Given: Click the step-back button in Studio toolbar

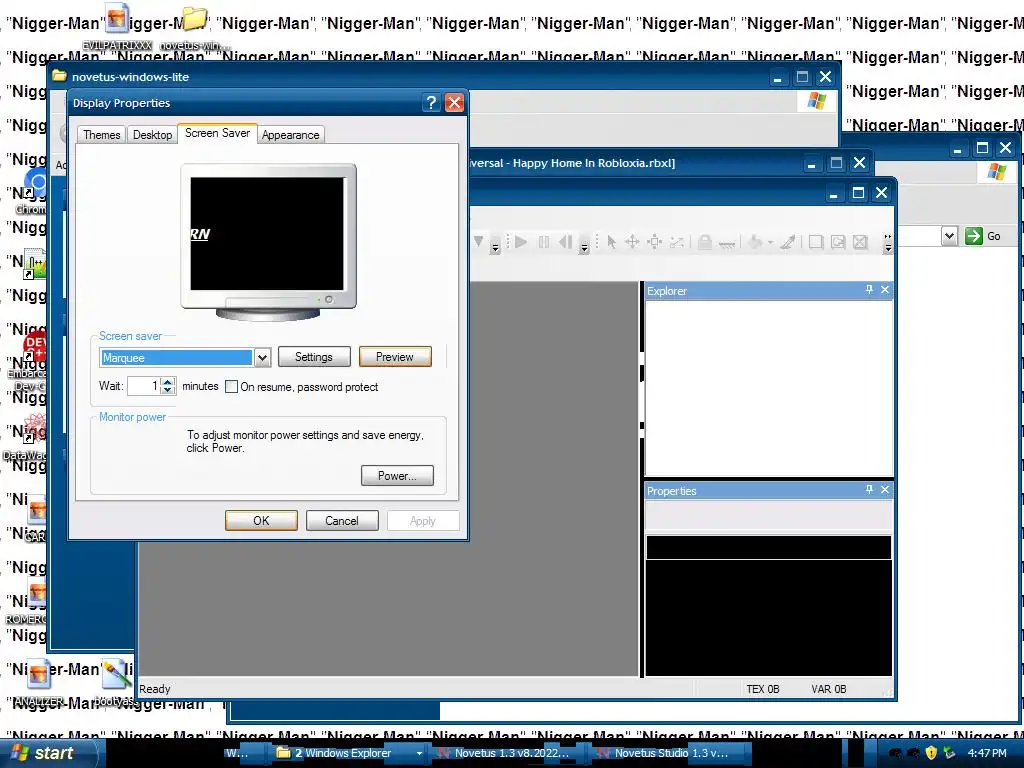Looking at the screenshot, I should [566, 242].
